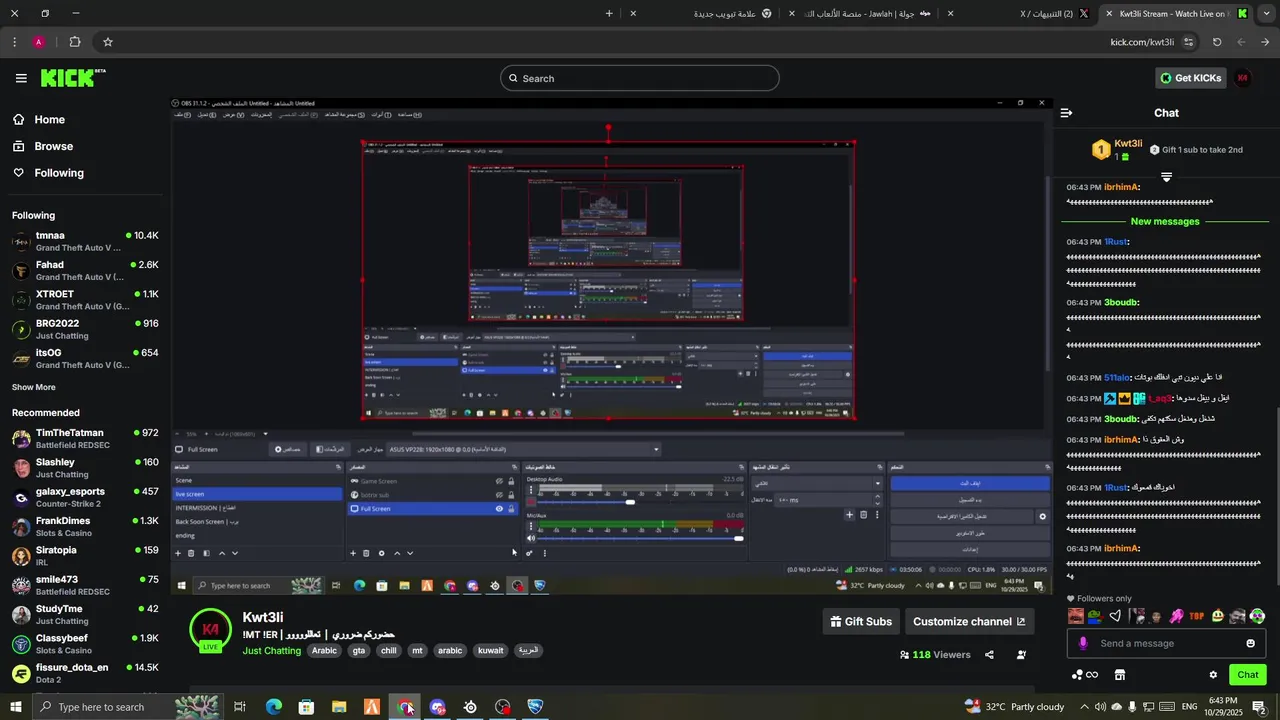Screen dimensions: 1280x720
Task: Open Fahad channel in Following
Action: (85, 271)
